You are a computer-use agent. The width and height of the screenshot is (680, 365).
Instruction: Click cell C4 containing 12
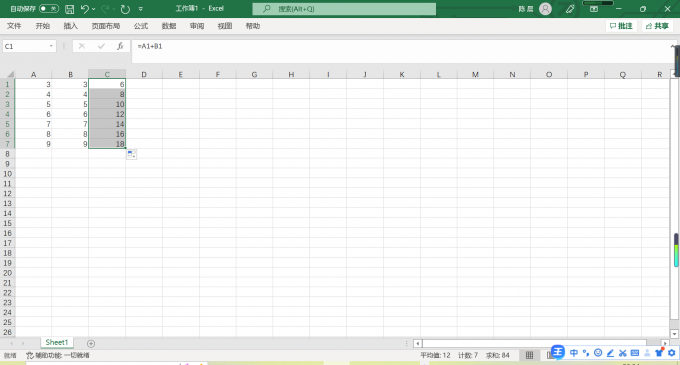(107, 114)
